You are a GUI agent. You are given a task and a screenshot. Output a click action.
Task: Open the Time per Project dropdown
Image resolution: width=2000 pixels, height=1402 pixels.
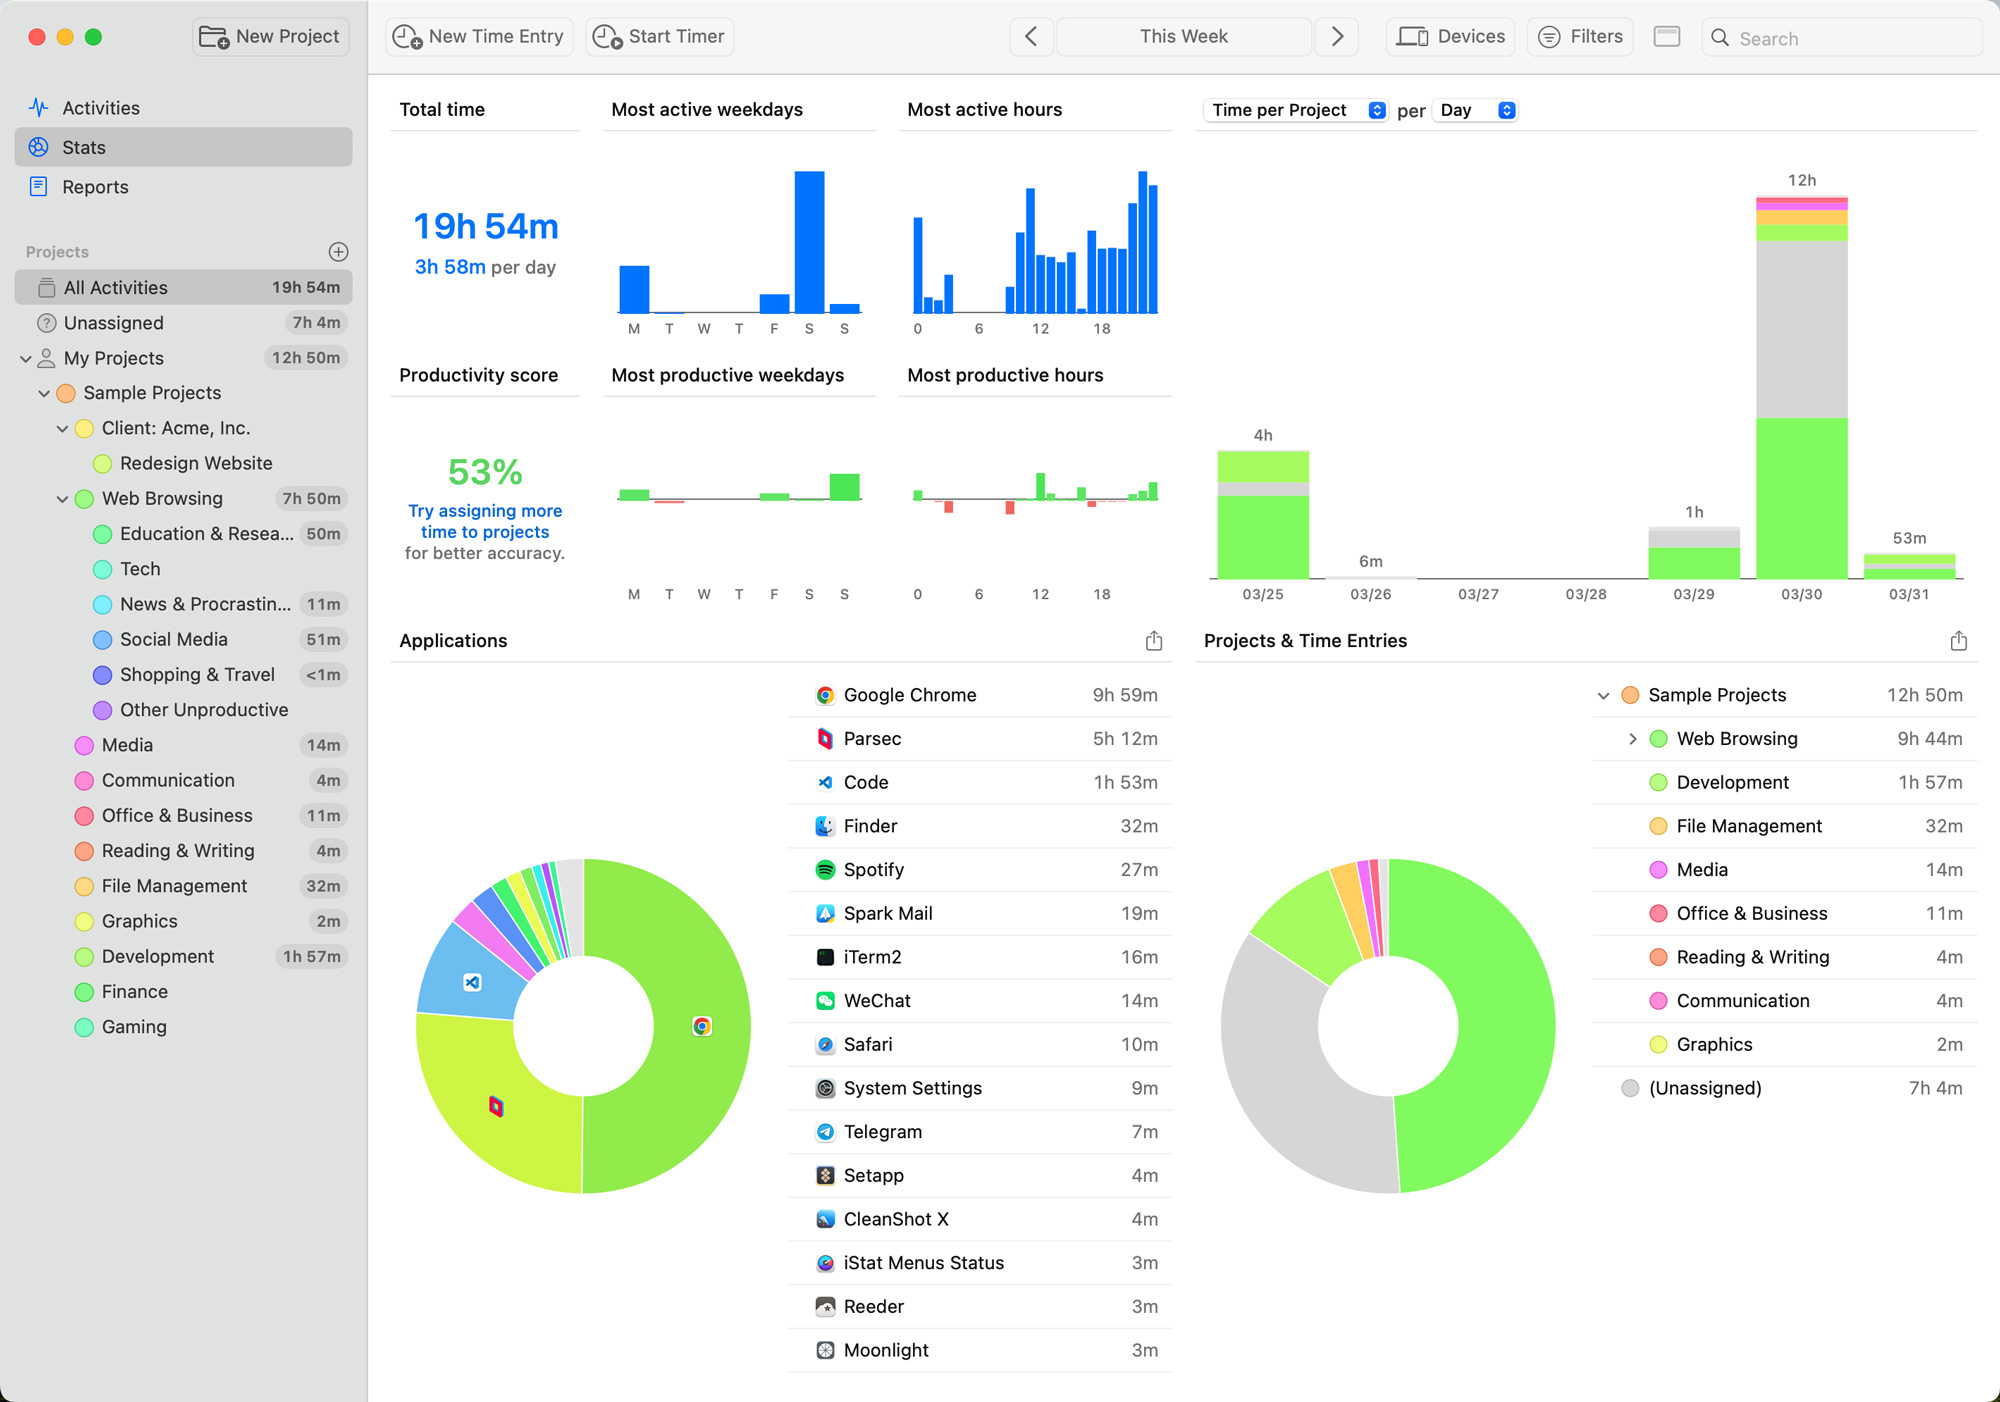[x=1296, y=110]
